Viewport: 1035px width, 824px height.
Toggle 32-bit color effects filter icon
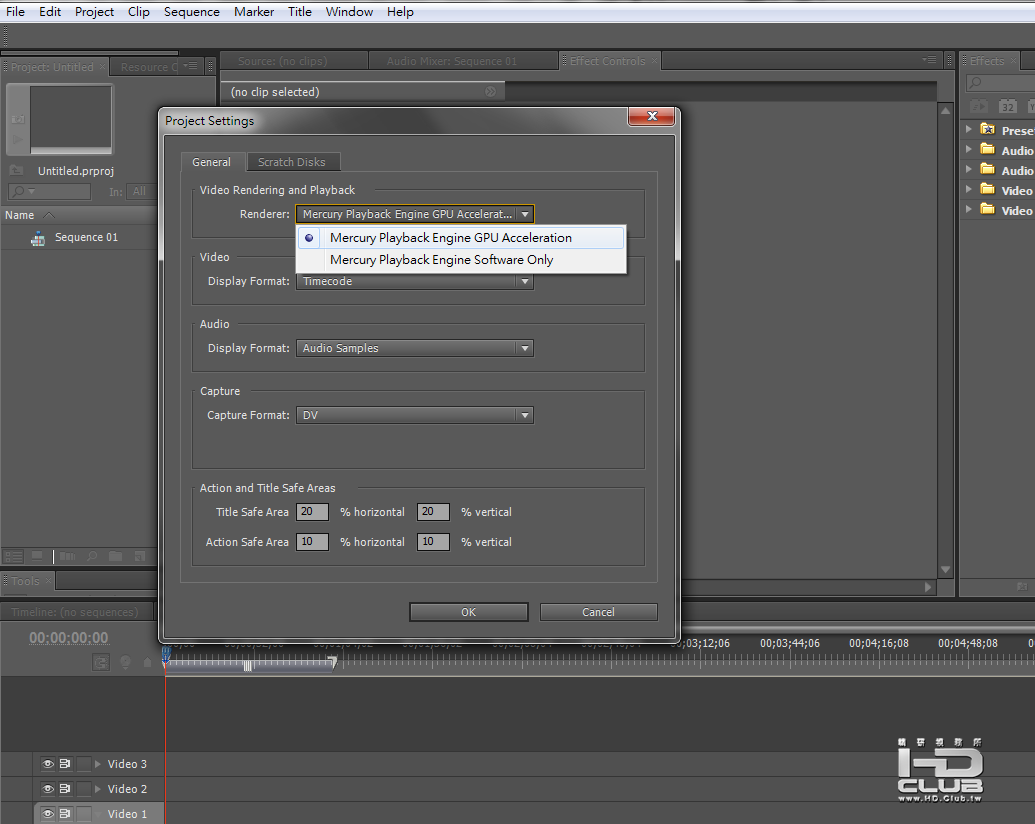1007,106
